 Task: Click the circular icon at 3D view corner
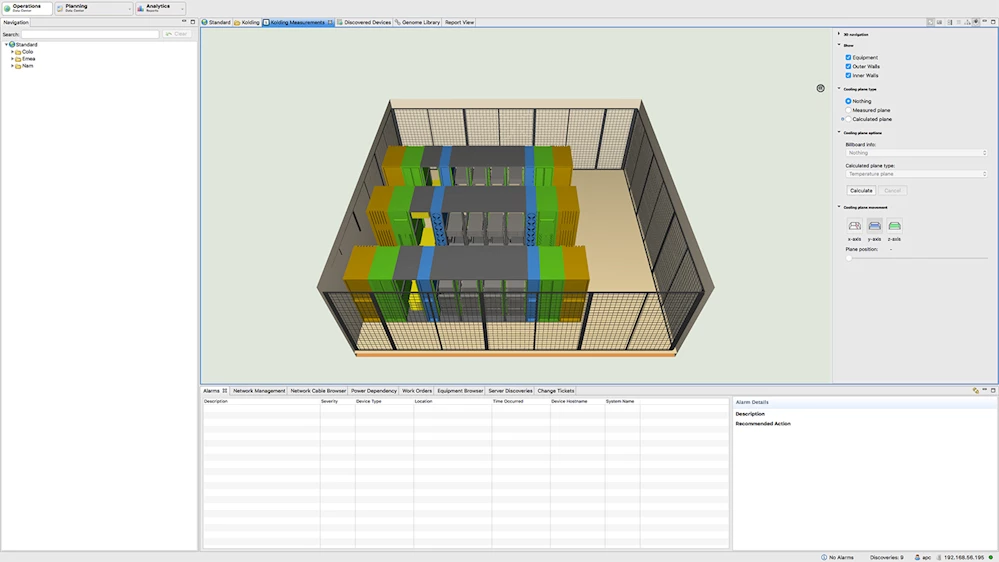coord(820,88)
